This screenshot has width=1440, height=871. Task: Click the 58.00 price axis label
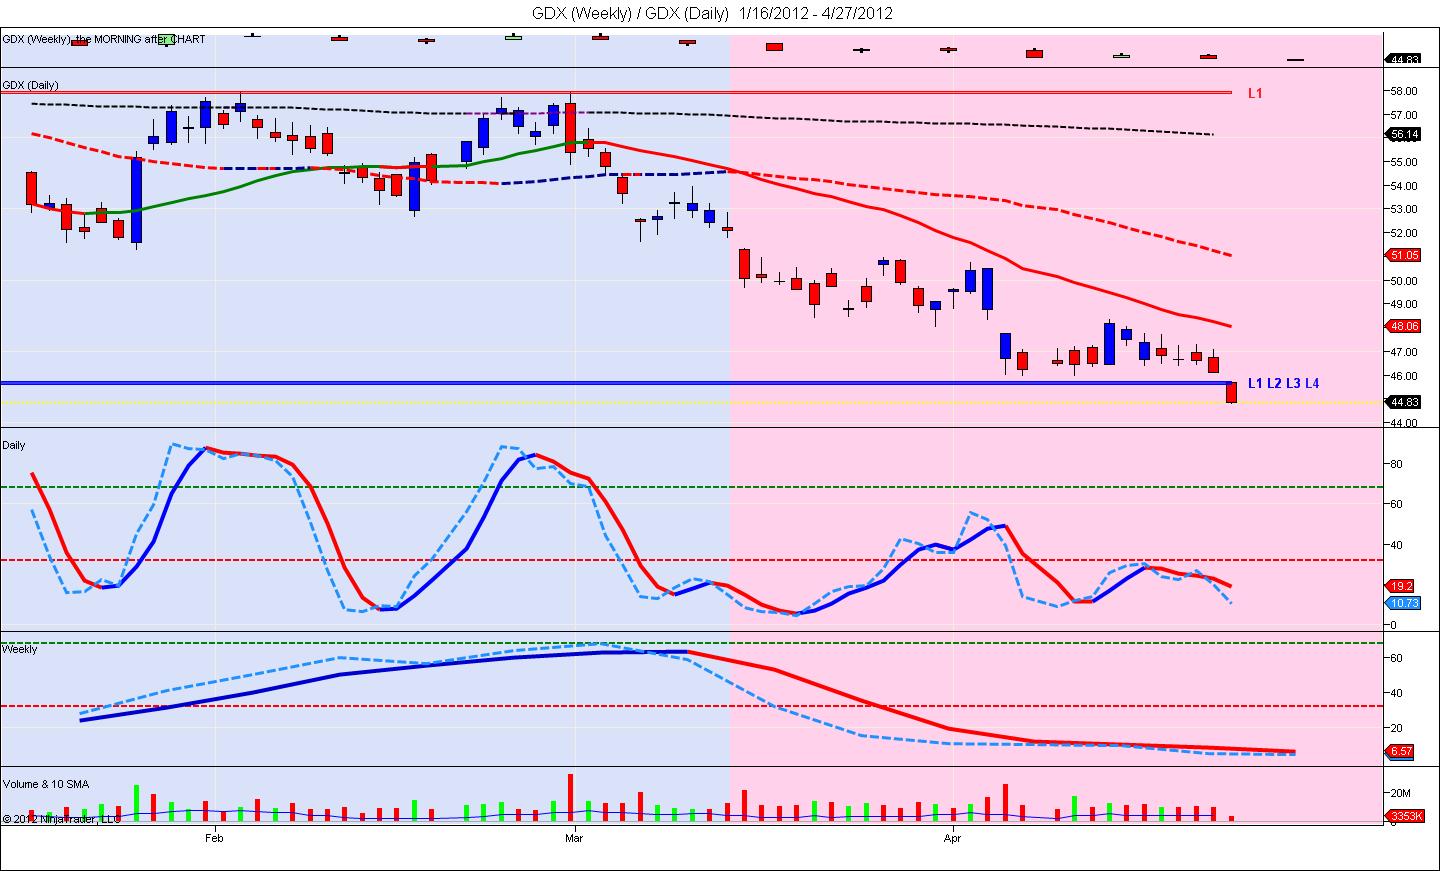(1405, 91)
